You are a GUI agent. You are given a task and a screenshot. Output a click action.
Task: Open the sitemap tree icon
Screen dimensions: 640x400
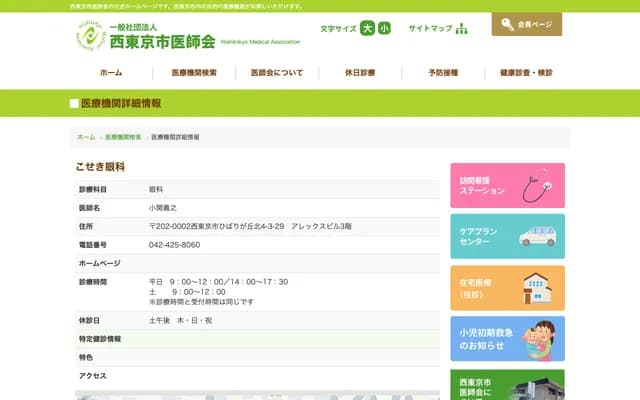pyautogui.click(x=461, y=28)
